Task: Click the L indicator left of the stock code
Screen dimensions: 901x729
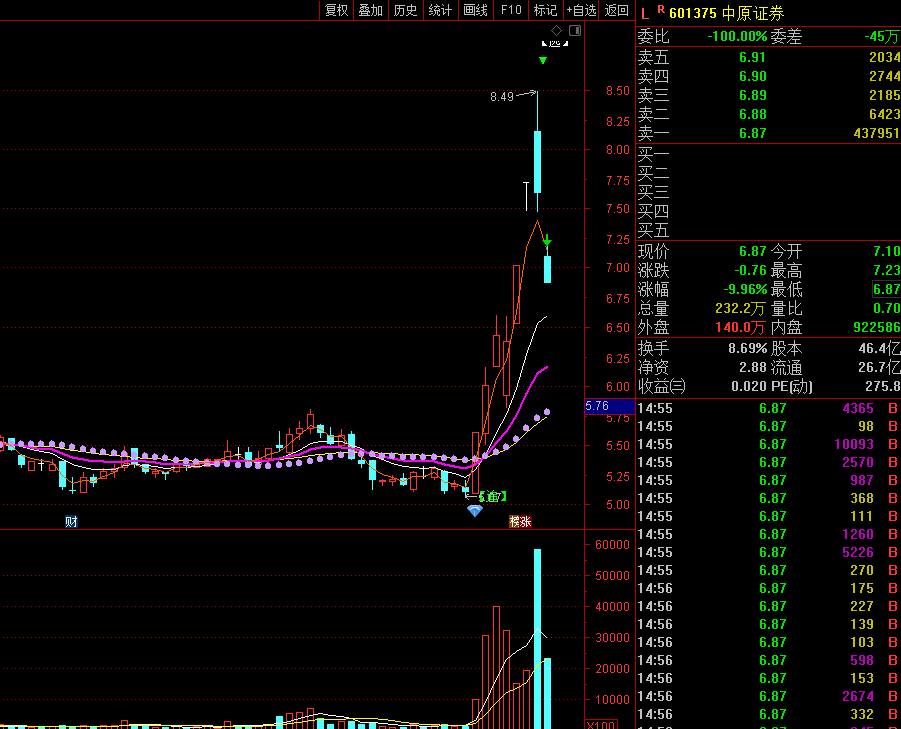Action: [x=645, y=12]
